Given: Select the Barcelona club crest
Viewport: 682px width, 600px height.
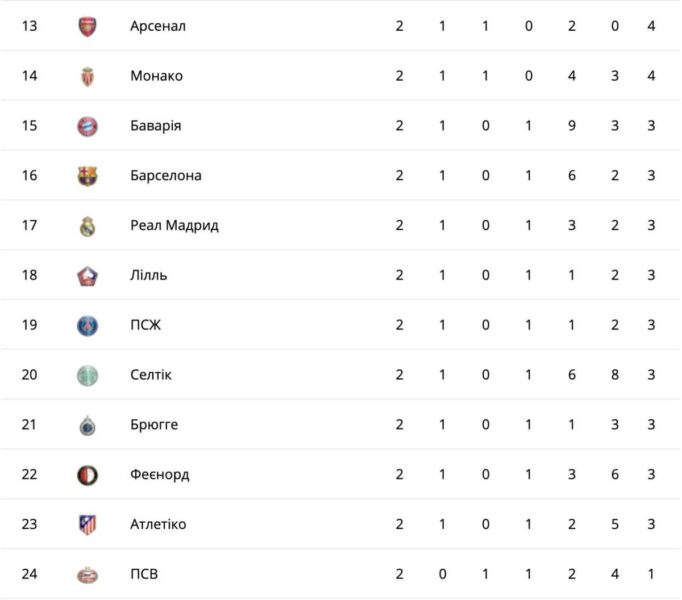Looking at the screenshot, I should click(87, 176).
